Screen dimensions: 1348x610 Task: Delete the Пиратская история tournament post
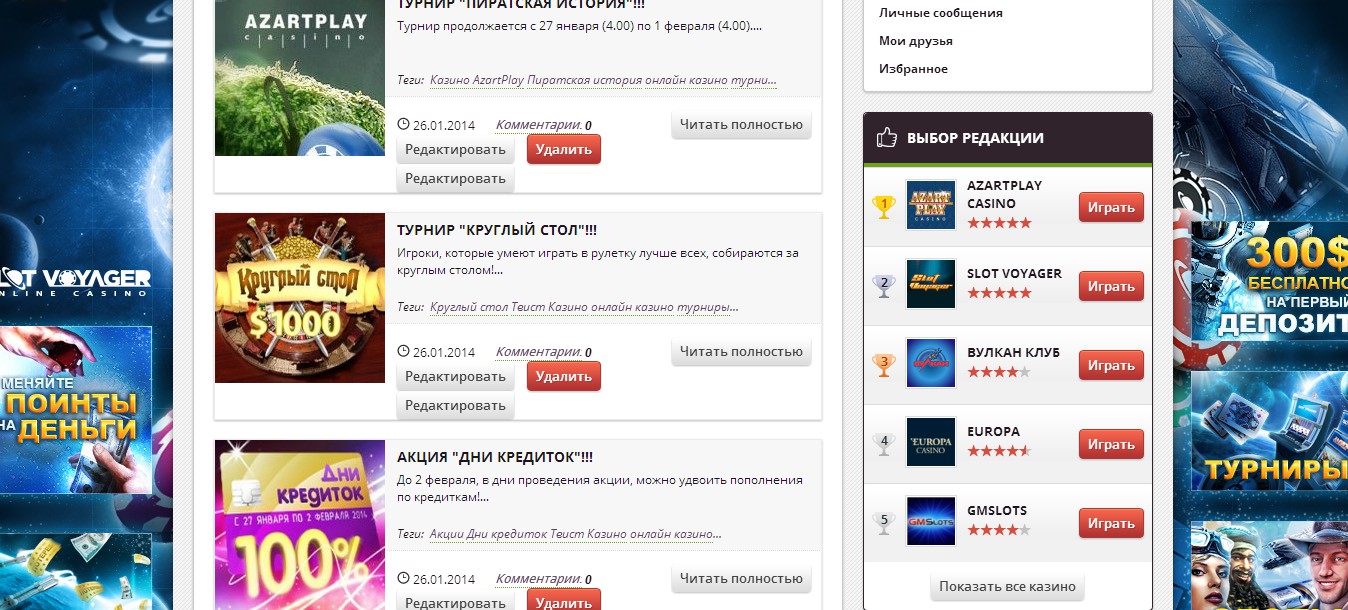(564, 149)
